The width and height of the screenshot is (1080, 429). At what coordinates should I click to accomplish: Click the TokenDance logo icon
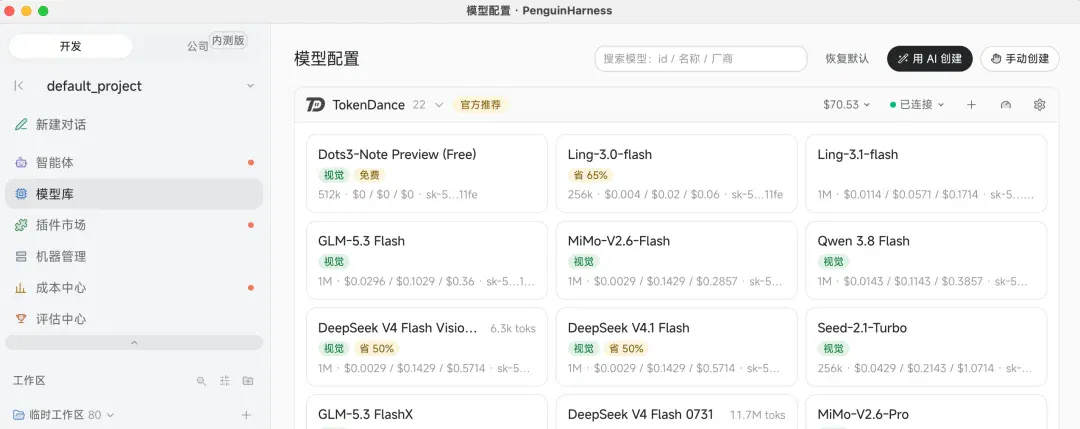(315, 105)
